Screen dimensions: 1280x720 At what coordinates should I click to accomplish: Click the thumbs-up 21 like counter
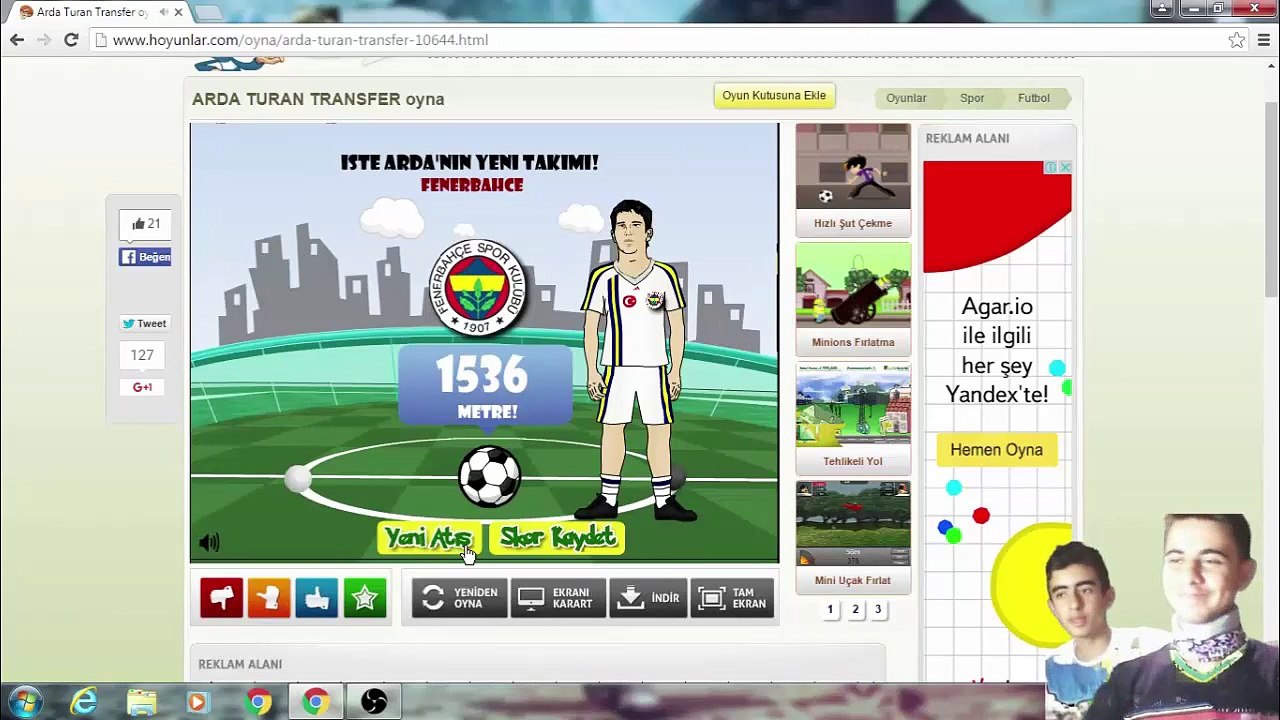pos(146,224)
